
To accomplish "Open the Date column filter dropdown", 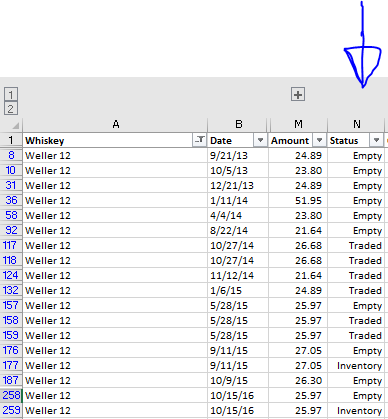I will point(260,140).
